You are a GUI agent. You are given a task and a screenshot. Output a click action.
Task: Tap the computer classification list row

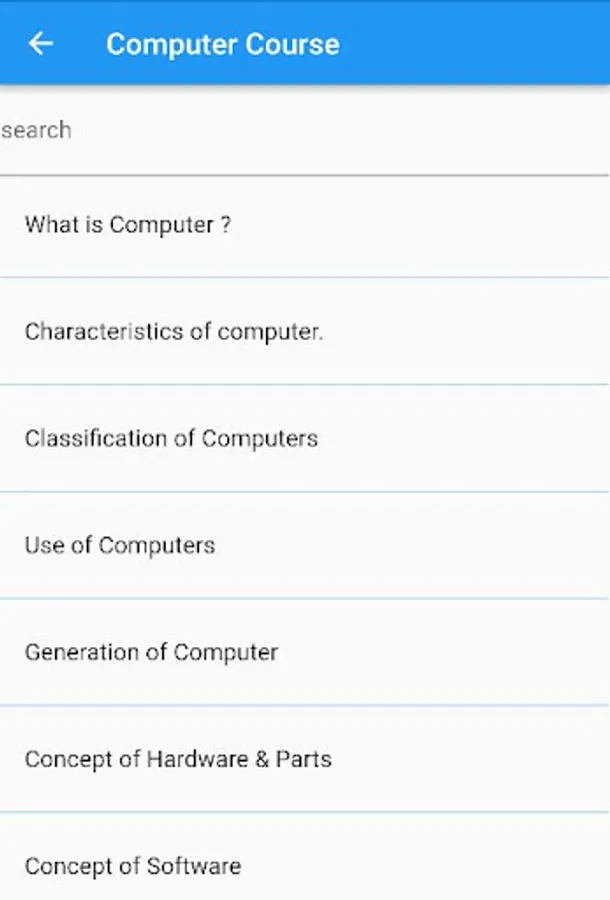(305, 439)
